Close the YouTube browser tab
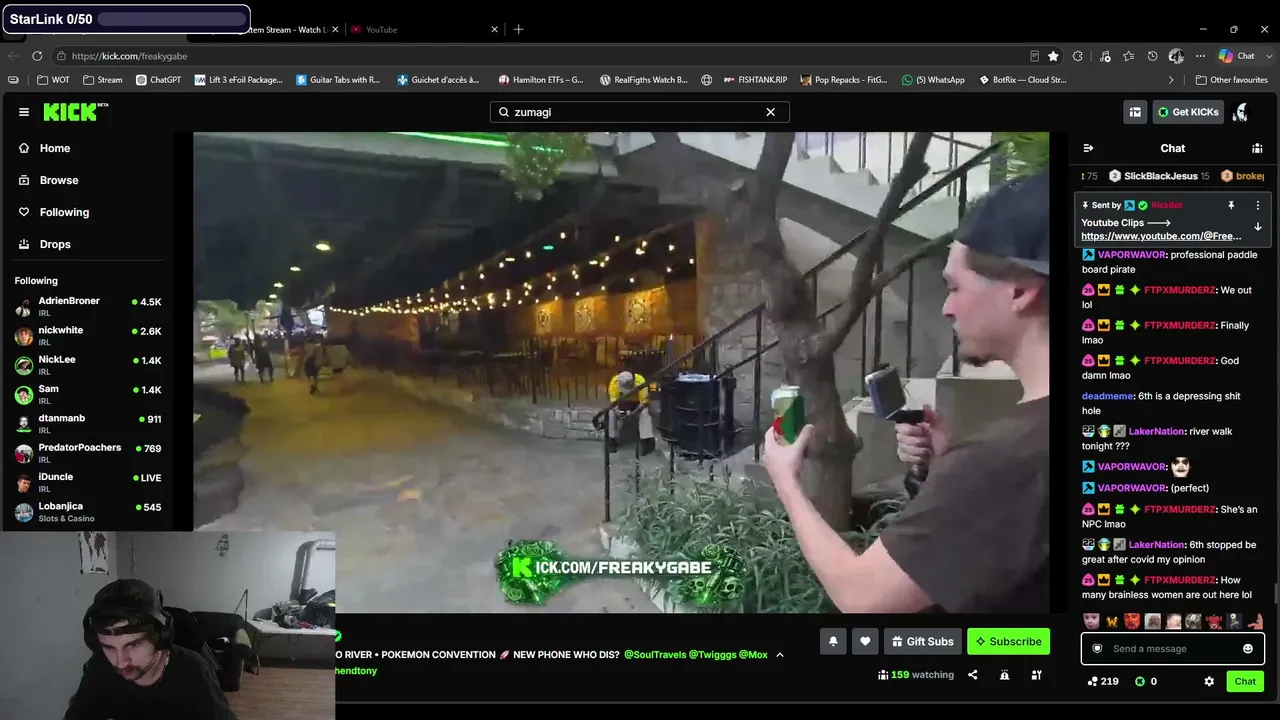 pyautogui.click(x=495, y=29)
